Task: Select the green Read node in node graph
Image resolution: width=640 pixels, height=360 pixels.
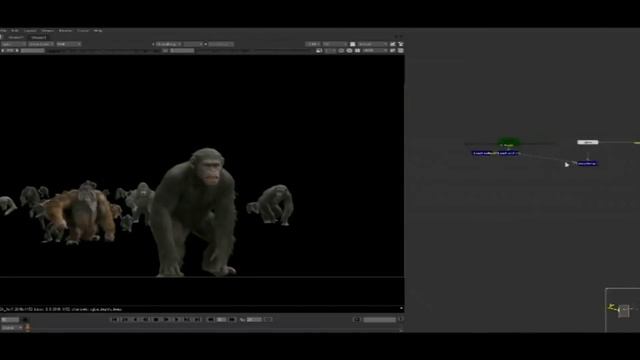Action: 508,143
